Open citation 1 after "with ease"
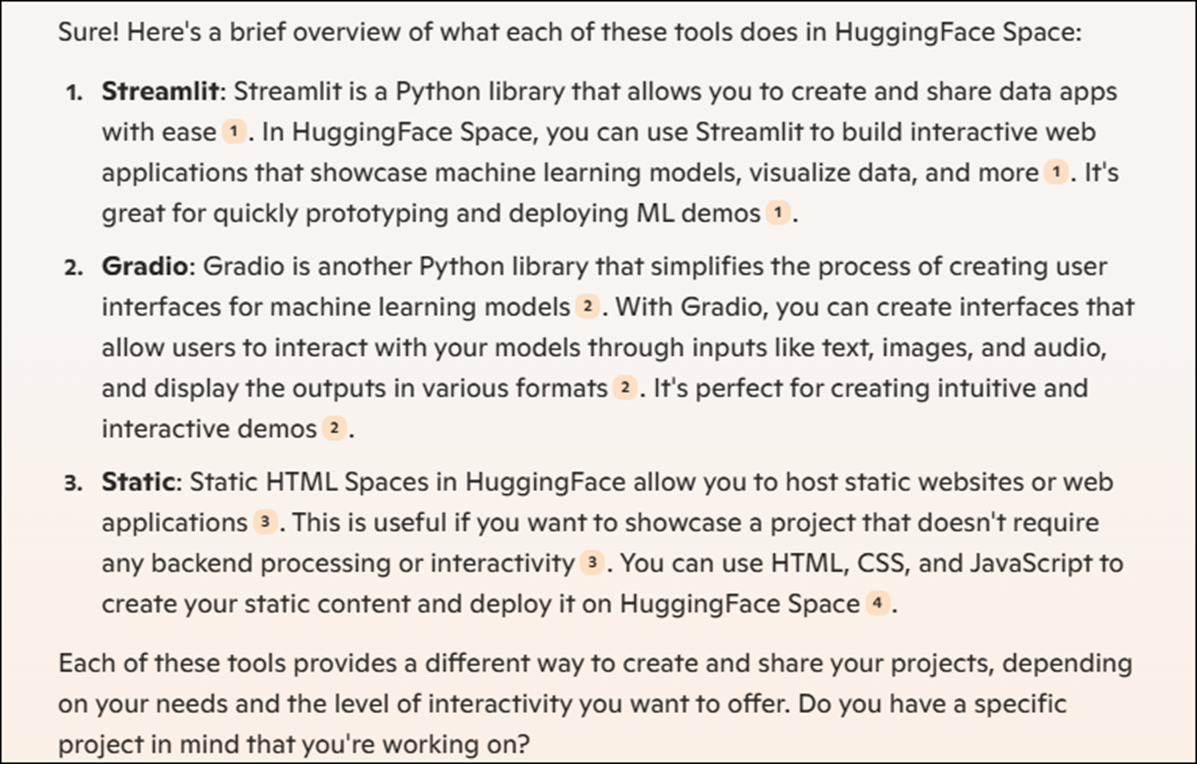 point(234,131)
